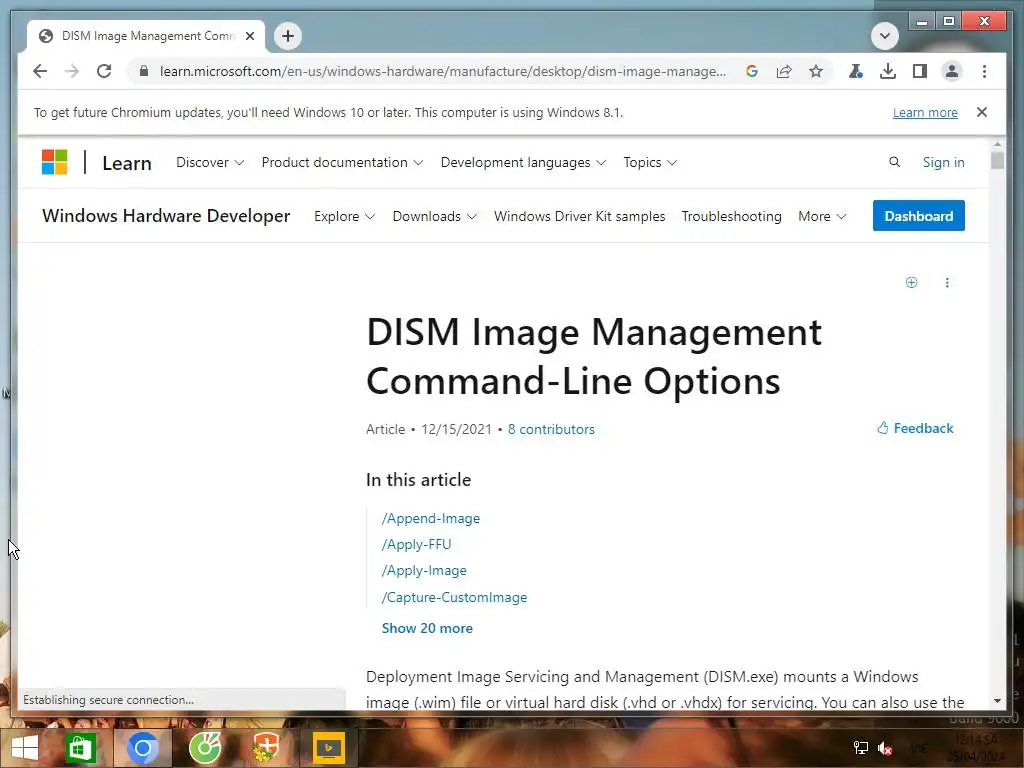Open Windows Driver Kit samples

579,216
